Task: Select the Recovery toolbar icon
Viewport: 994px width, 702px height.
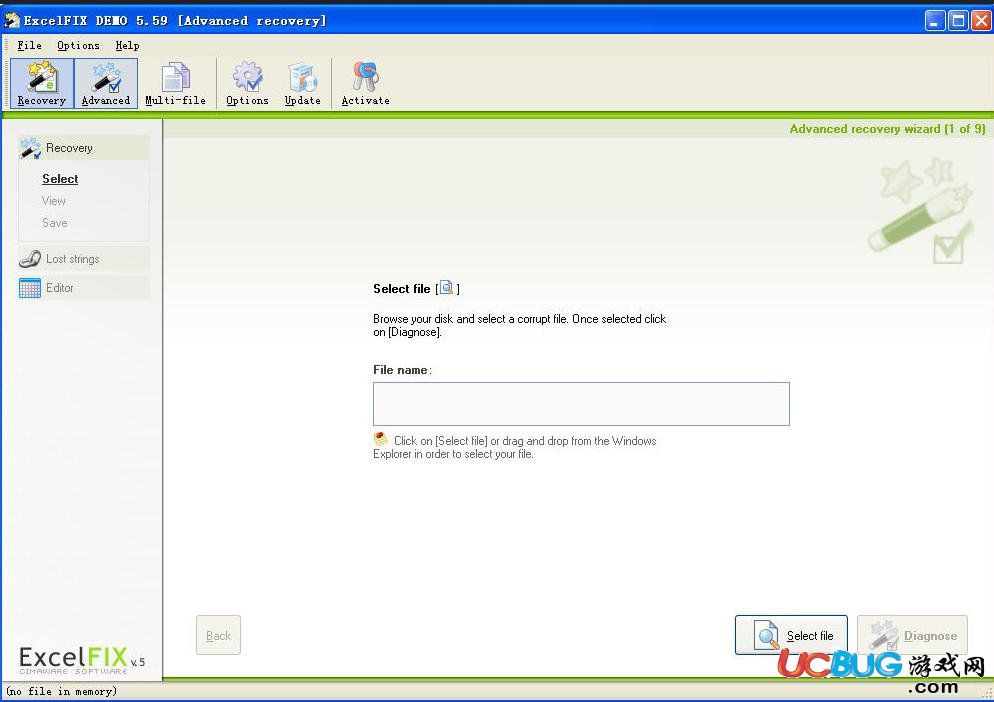Action: [x=42, y=83]
